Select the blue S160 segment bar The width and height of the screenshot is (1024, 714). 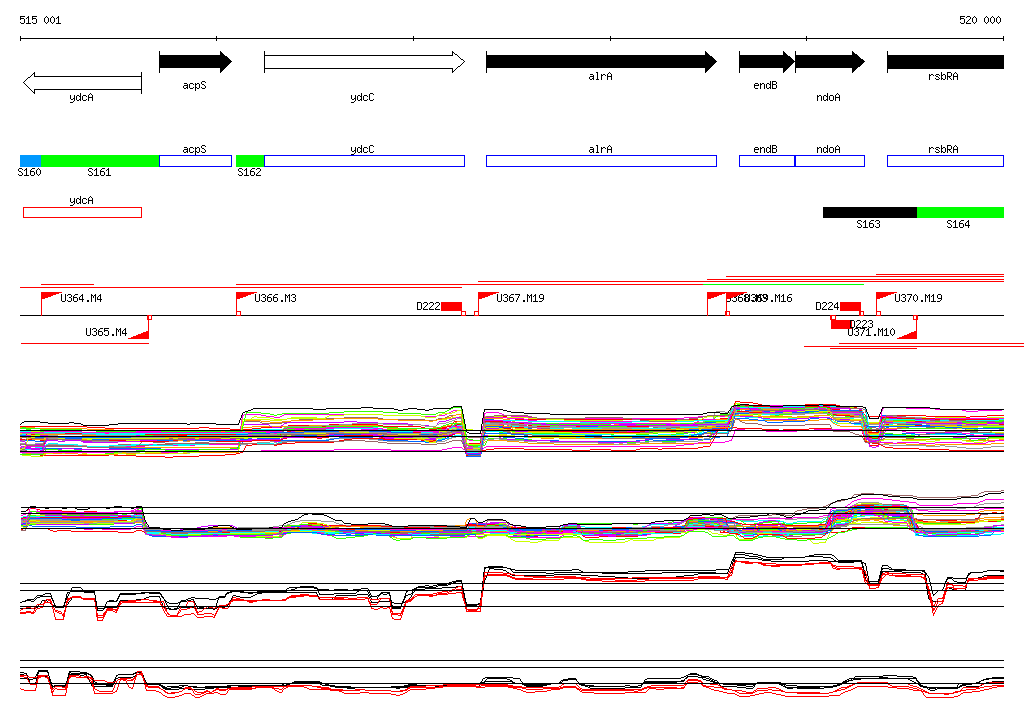(x=31, y=161)
